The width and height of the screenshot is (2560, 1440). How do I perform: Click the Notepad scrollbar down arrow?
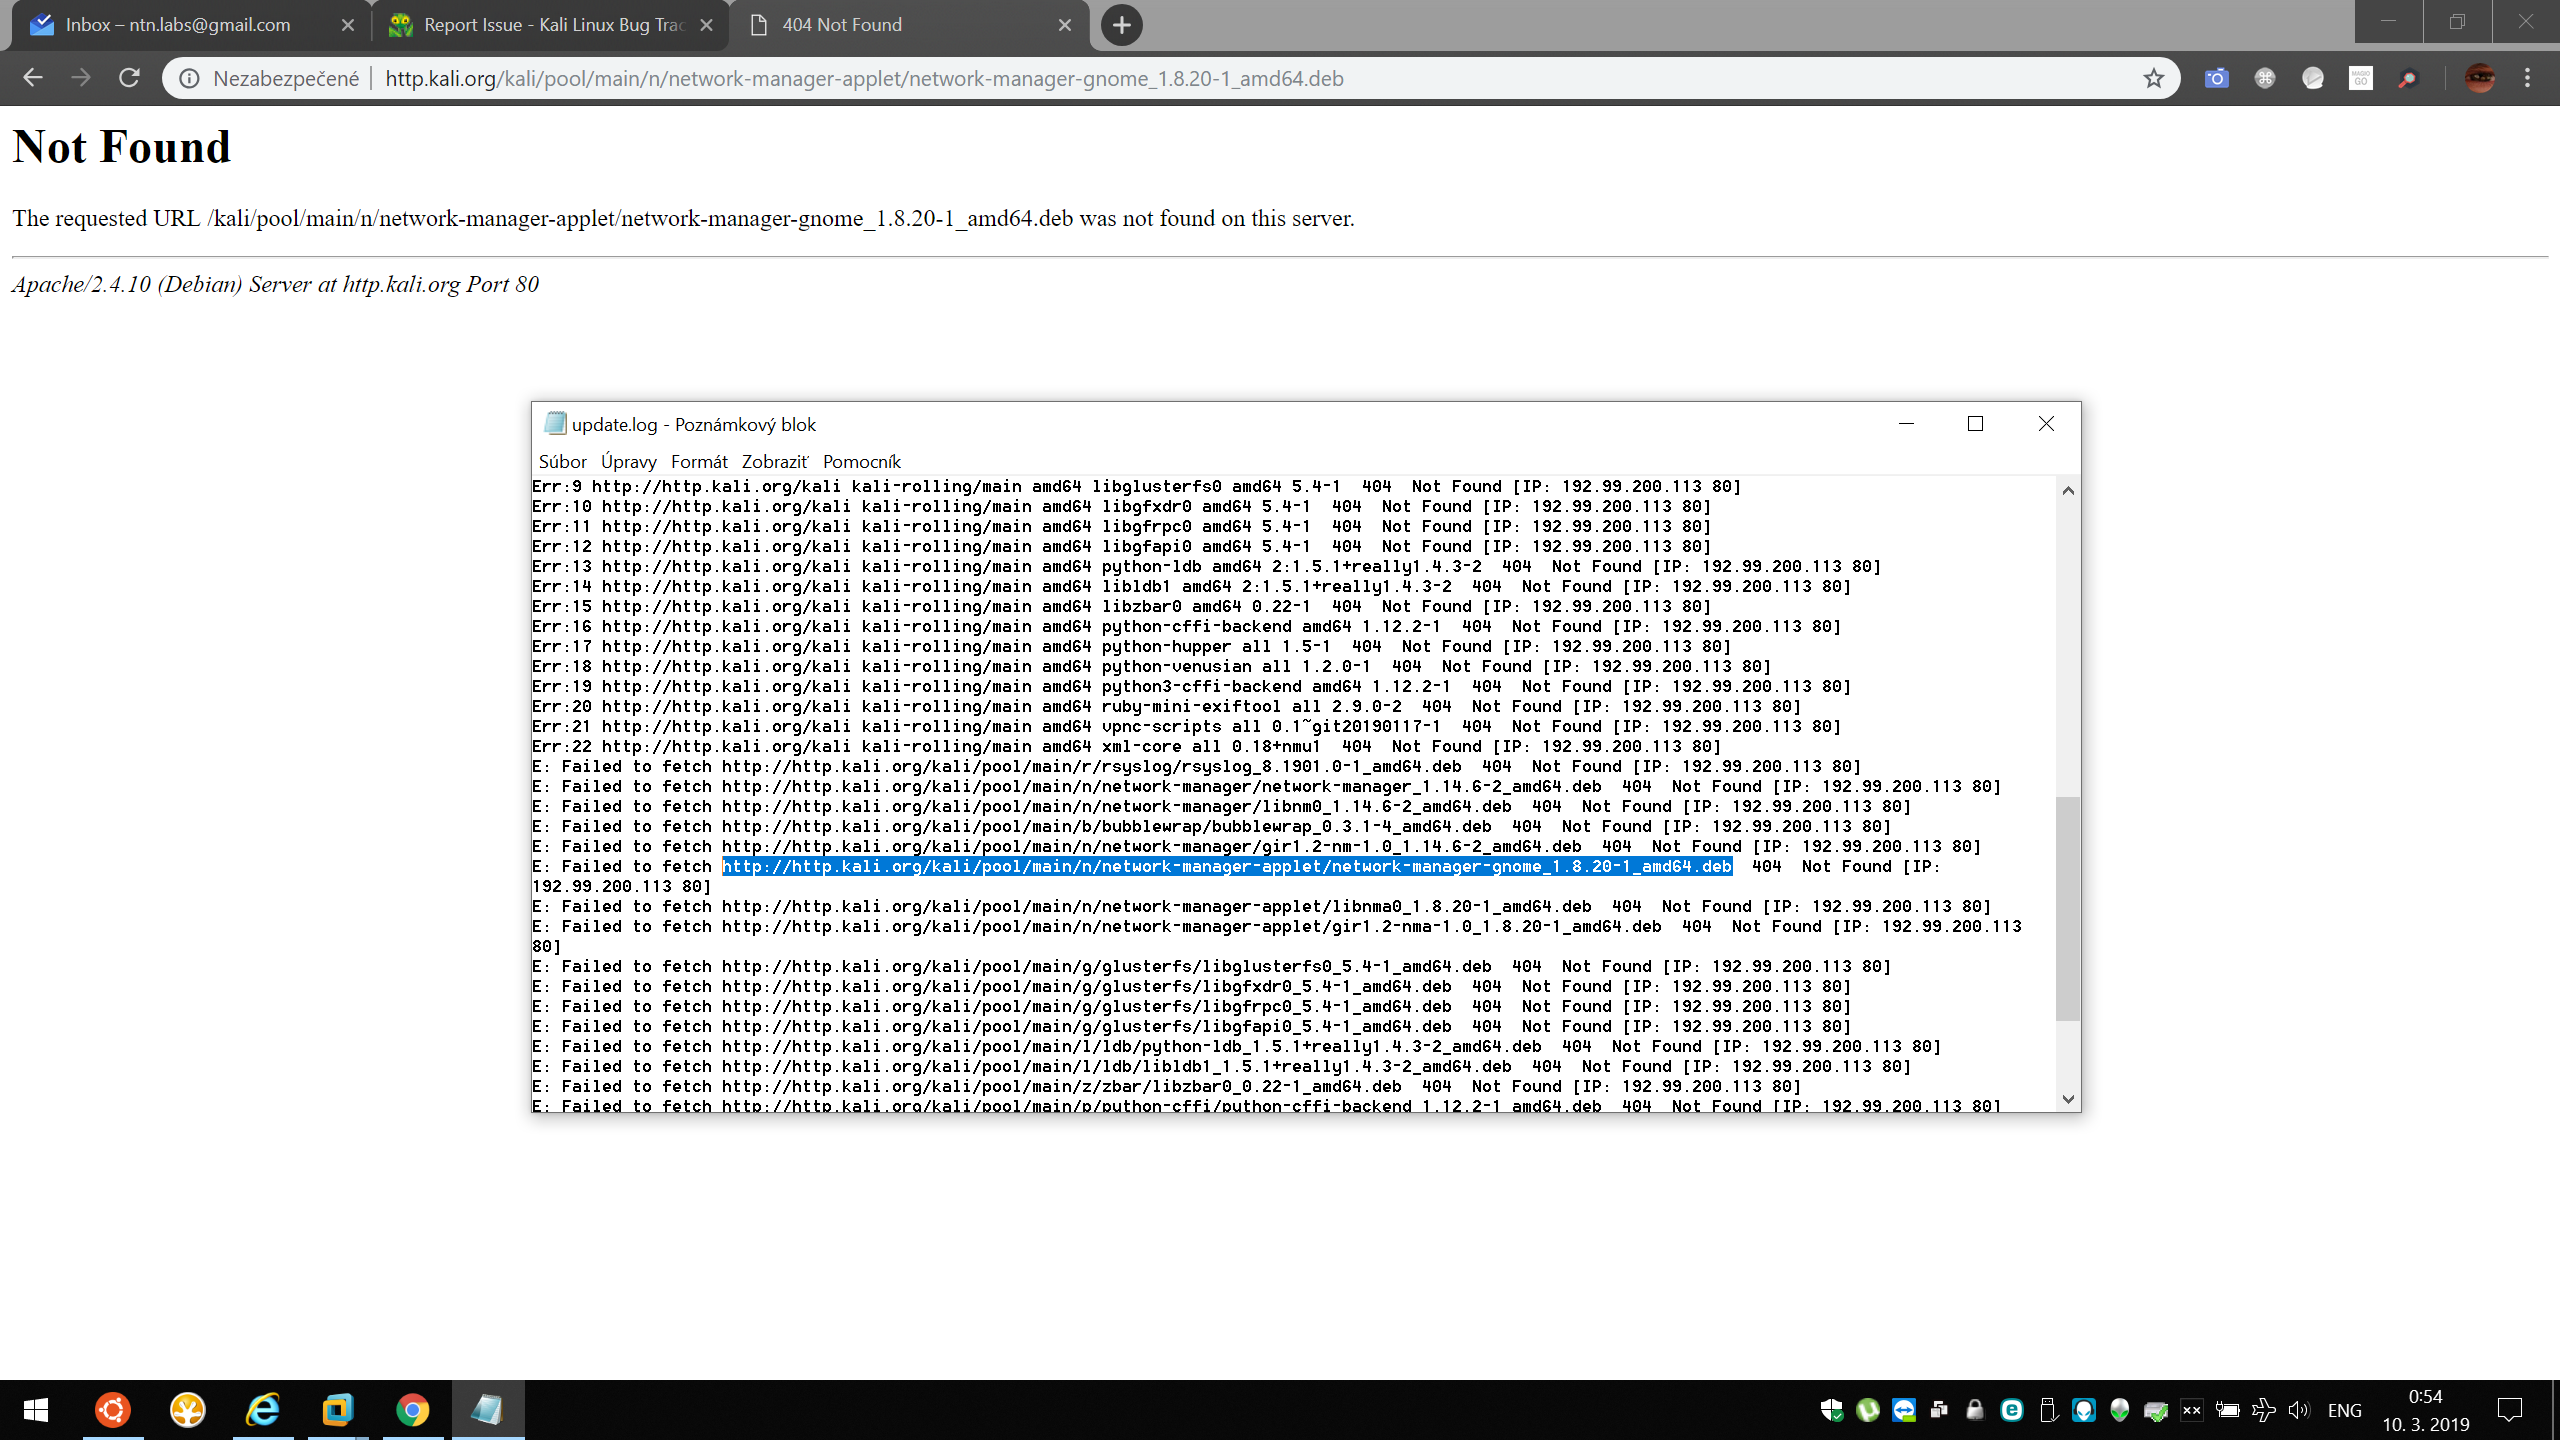[2068, 1099]
